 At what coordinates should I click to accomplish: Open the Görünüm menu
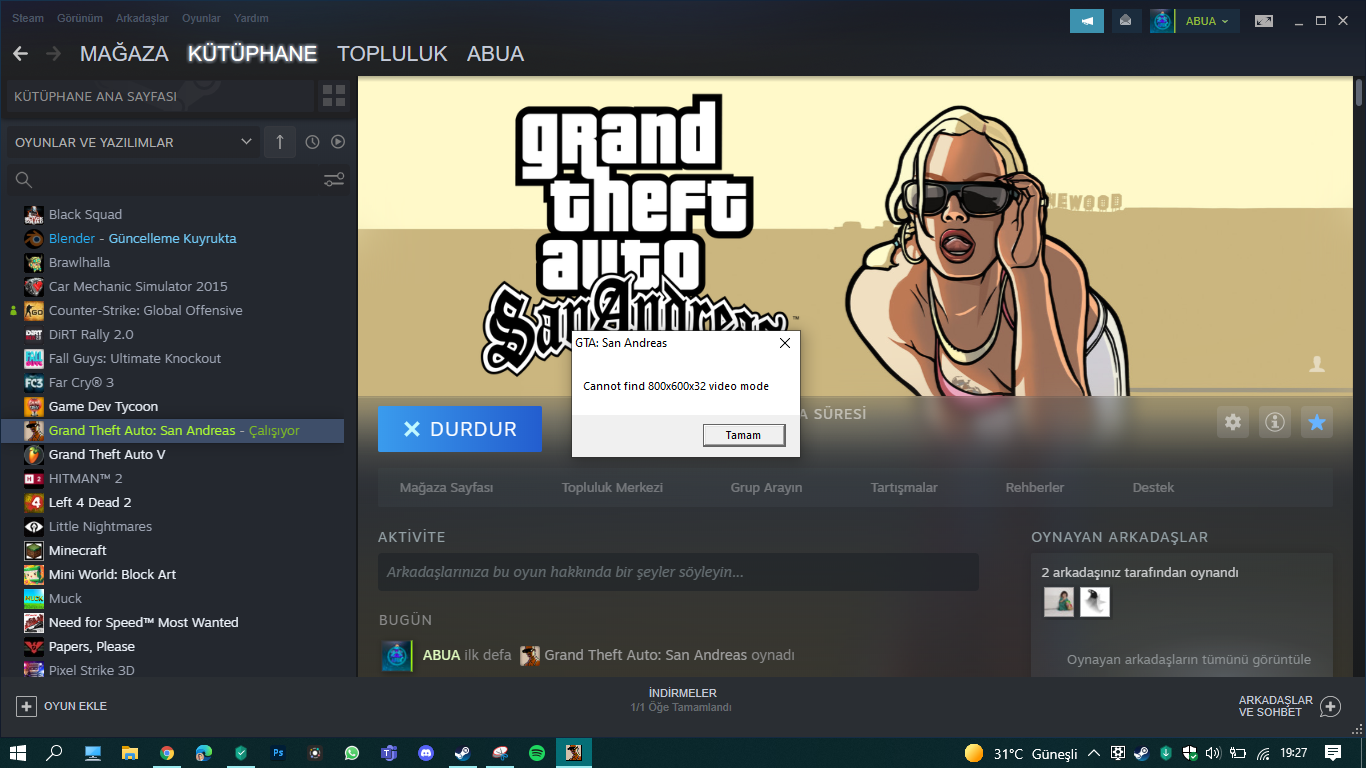80,18
